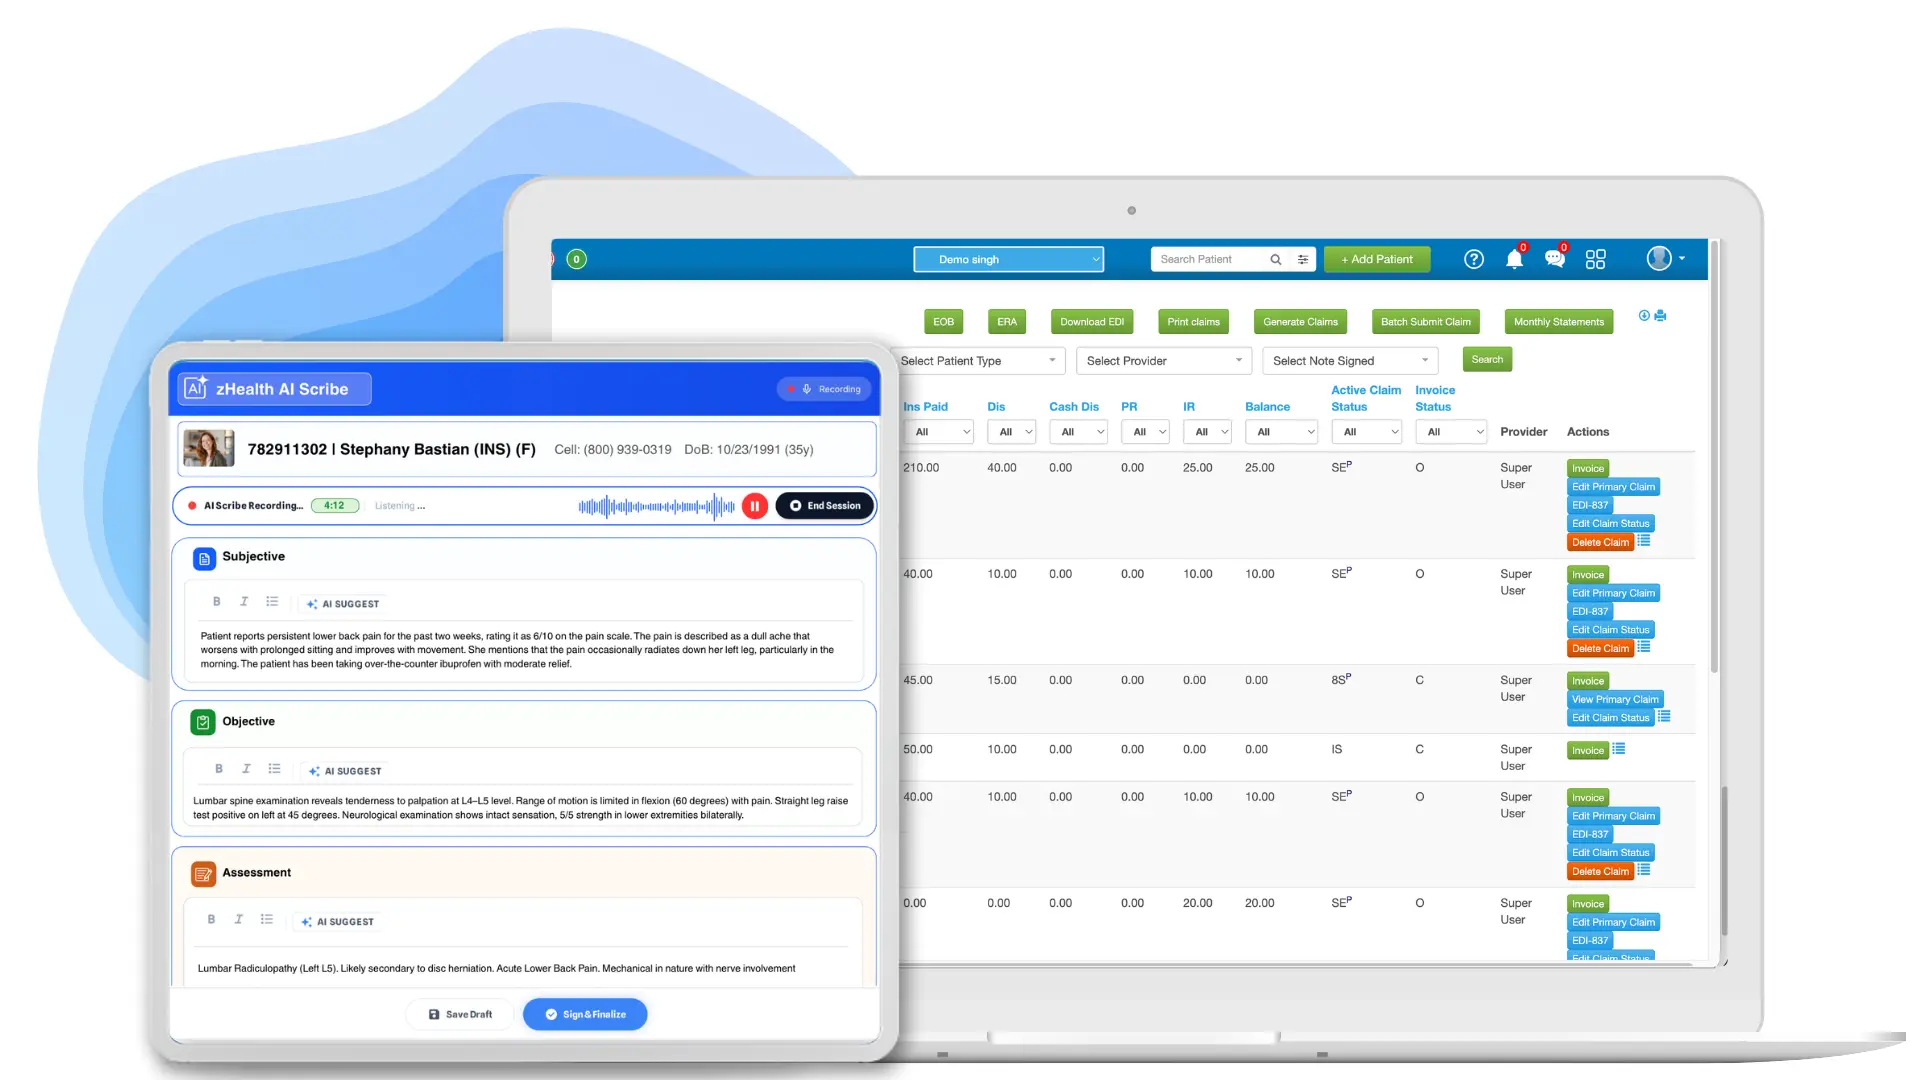
Task: Open Active Claim Status All filter dropdown
Action: [1367, 432]
